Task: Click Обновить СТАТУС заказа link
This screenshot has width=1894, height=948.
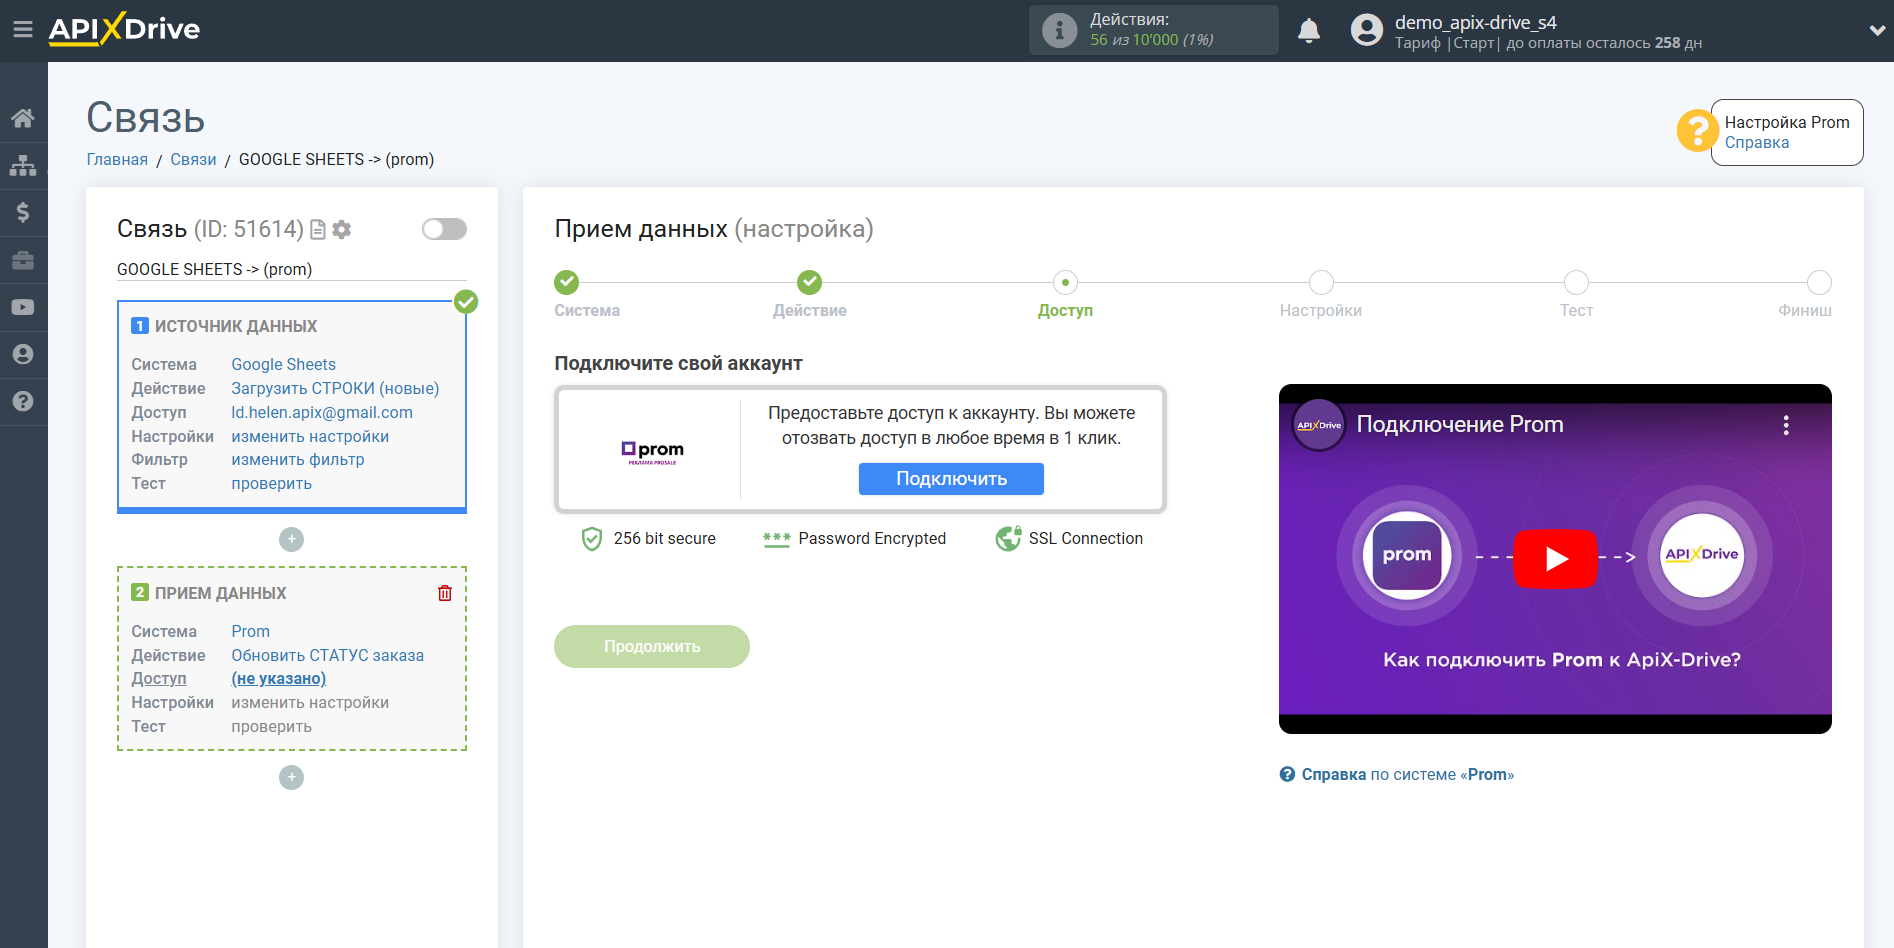Action: (327, 656)
